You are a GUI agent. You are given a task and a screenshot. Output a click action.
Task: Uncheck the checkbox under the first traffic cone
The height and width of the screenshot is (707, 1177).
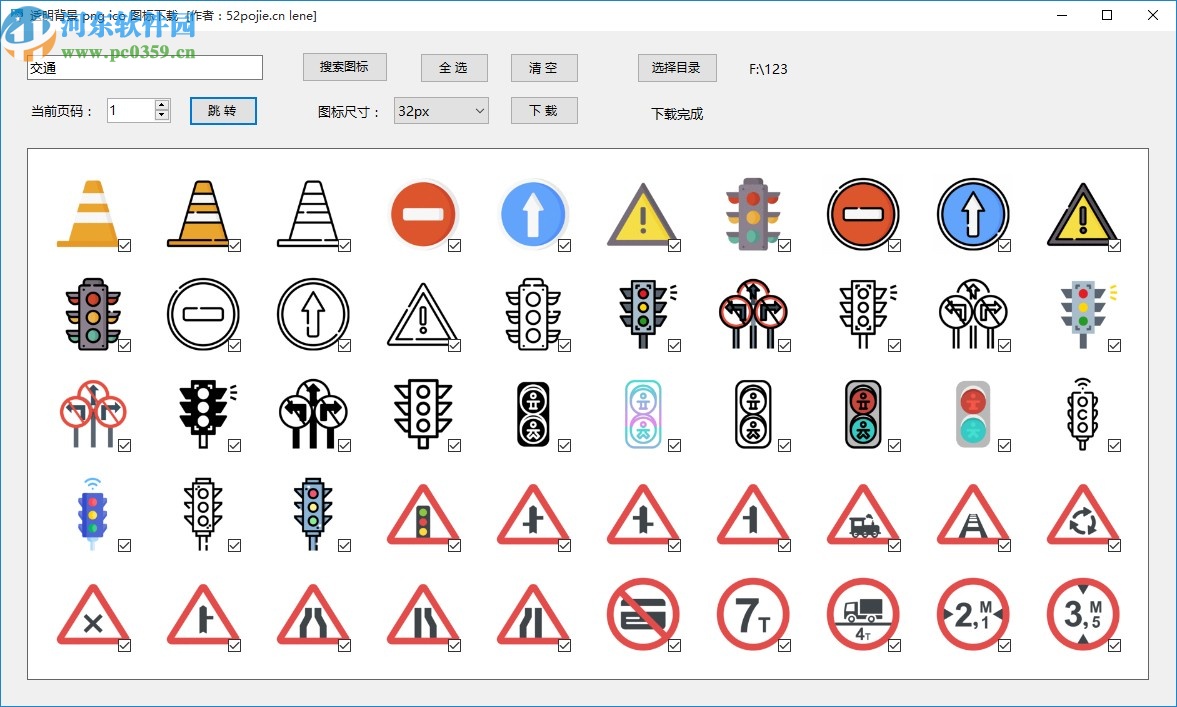click(126, 243)
